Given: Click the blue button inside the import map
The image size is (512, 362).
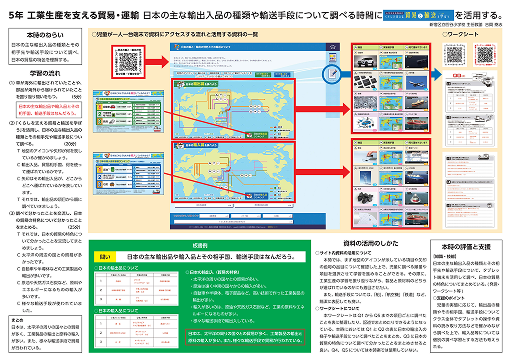Looking at the screenshot, I should [256, 196].
